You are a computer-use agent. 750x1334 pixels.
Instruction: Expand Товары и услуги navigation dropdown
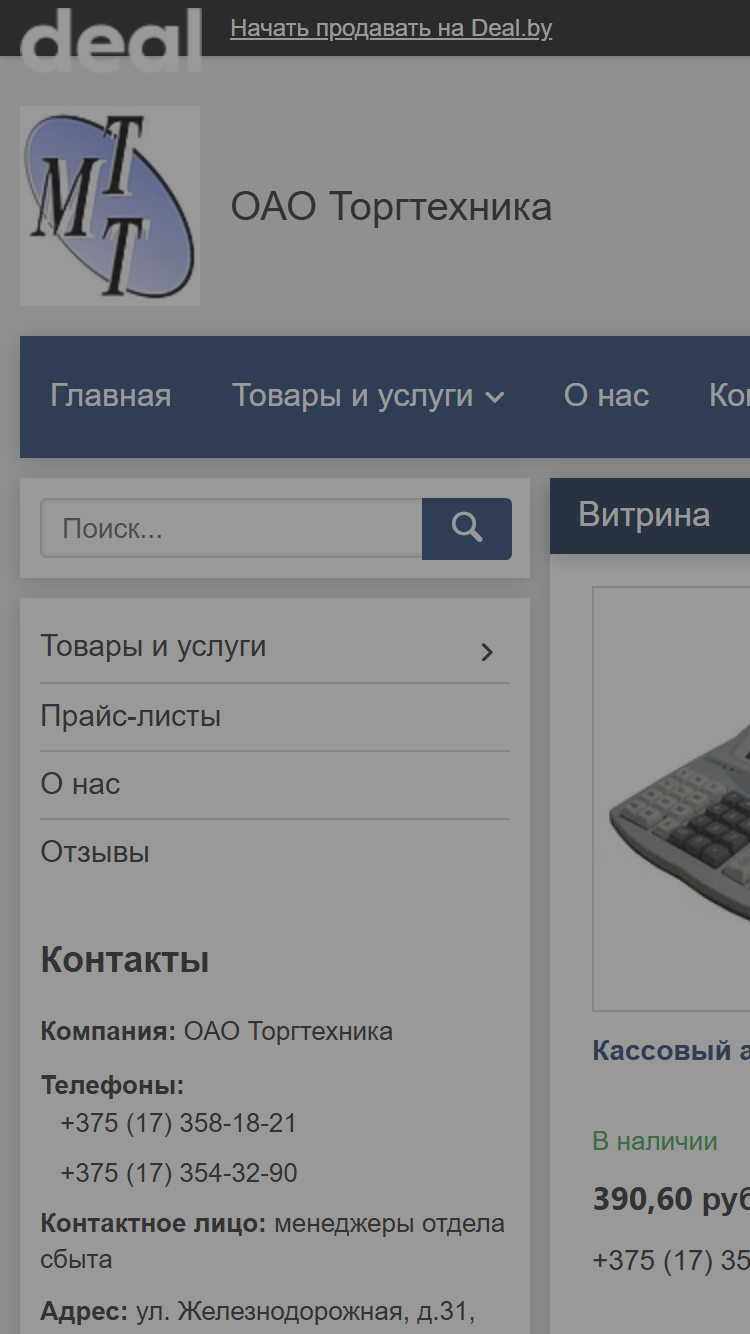369,396
